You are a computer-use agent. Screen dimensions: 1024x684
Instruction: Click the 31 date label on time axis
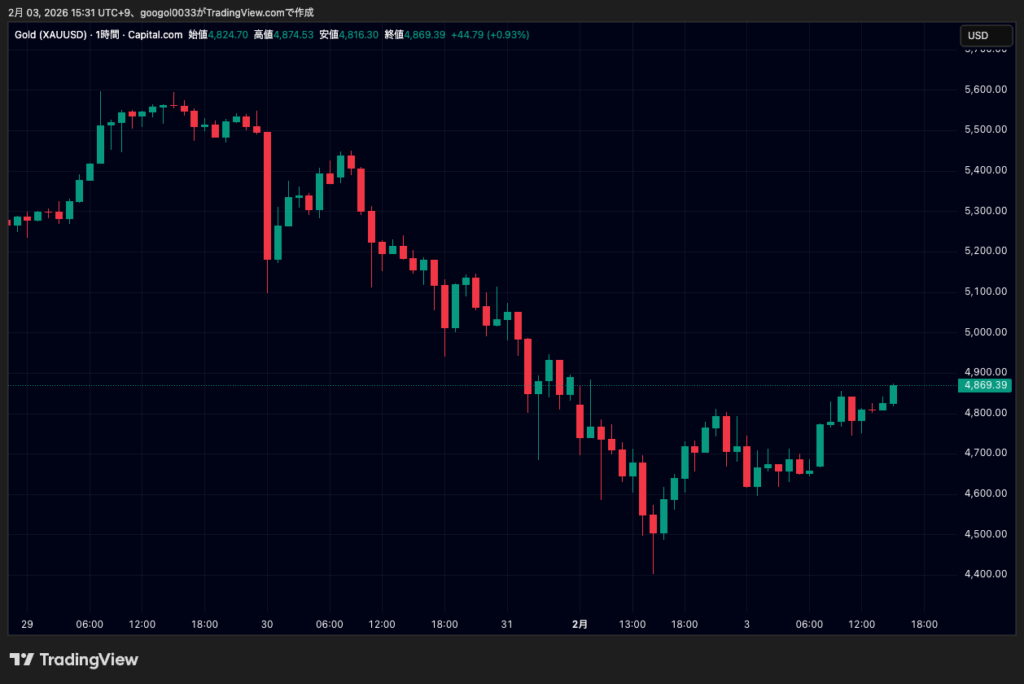tap(507, 624)
